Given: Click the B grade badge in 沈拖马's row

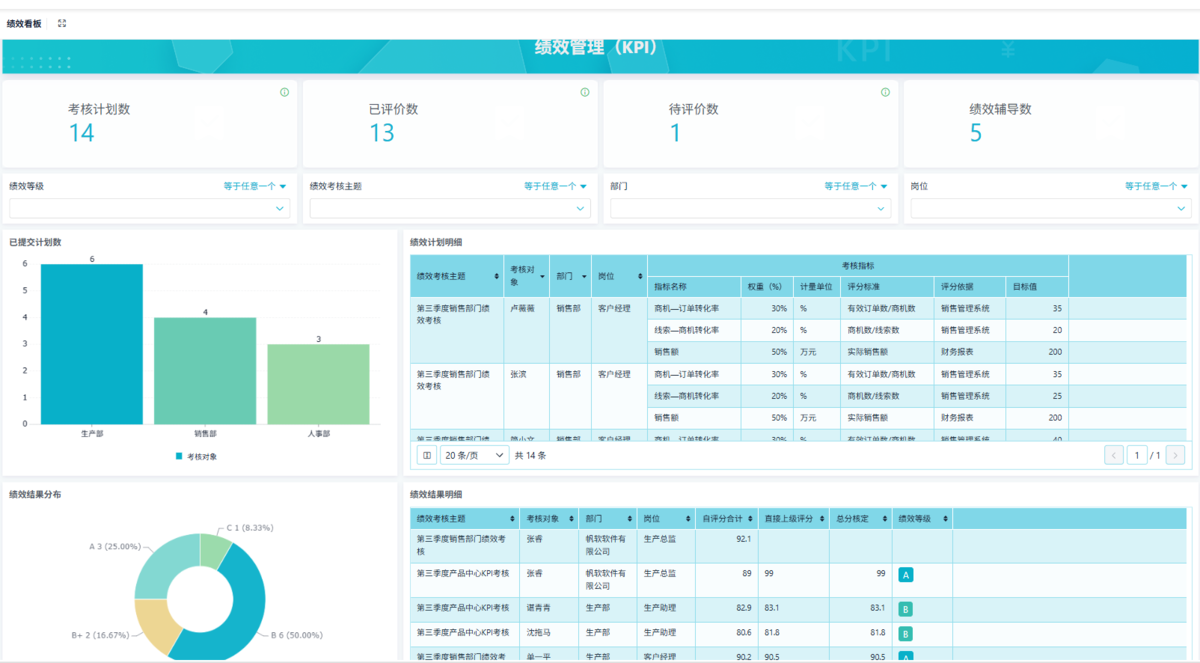Looking at the screenshot, I should click(905, 634).
